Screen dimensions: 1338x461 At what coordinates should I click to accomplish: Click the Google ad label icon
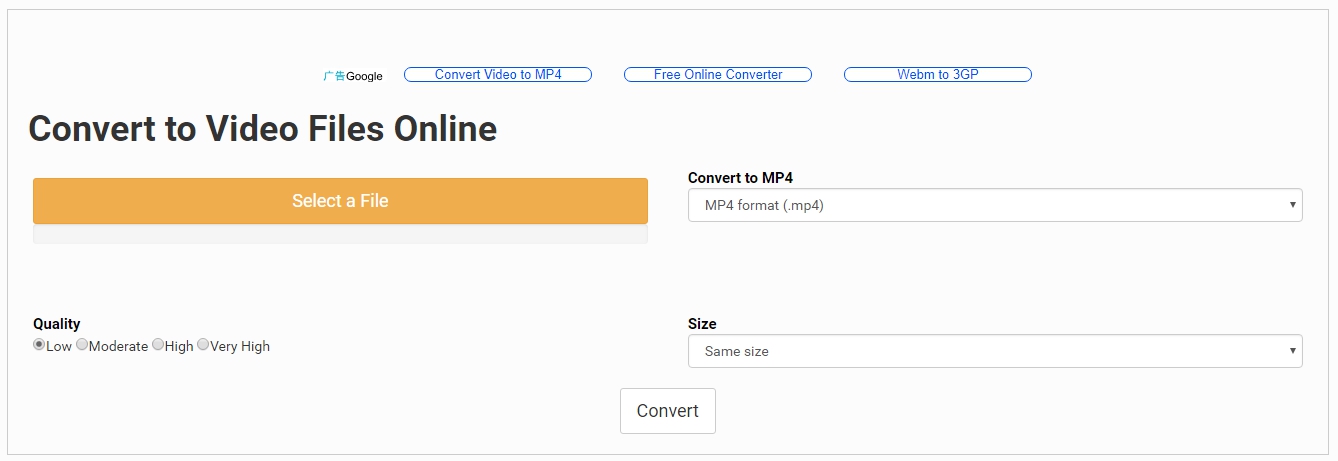click(352, 76)
